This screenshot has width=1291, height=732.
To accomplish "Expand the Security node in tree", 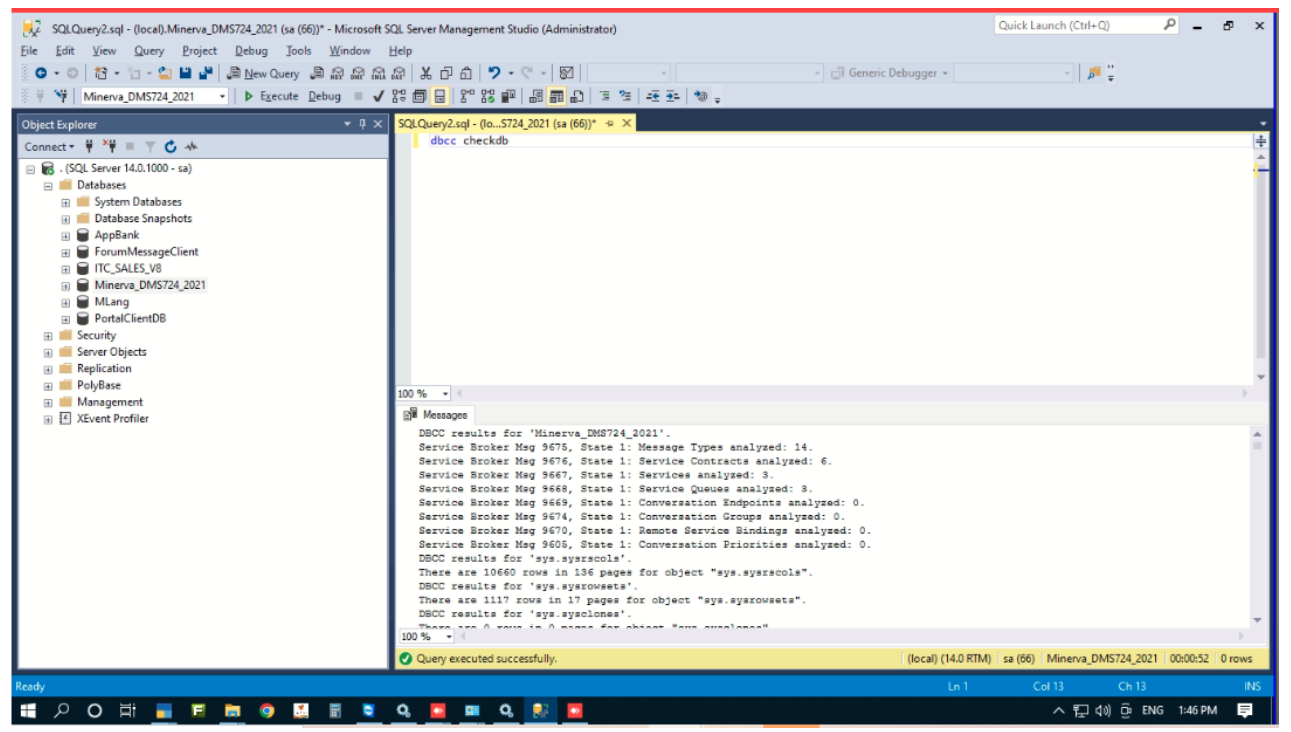I will click(x=48, y=336).
